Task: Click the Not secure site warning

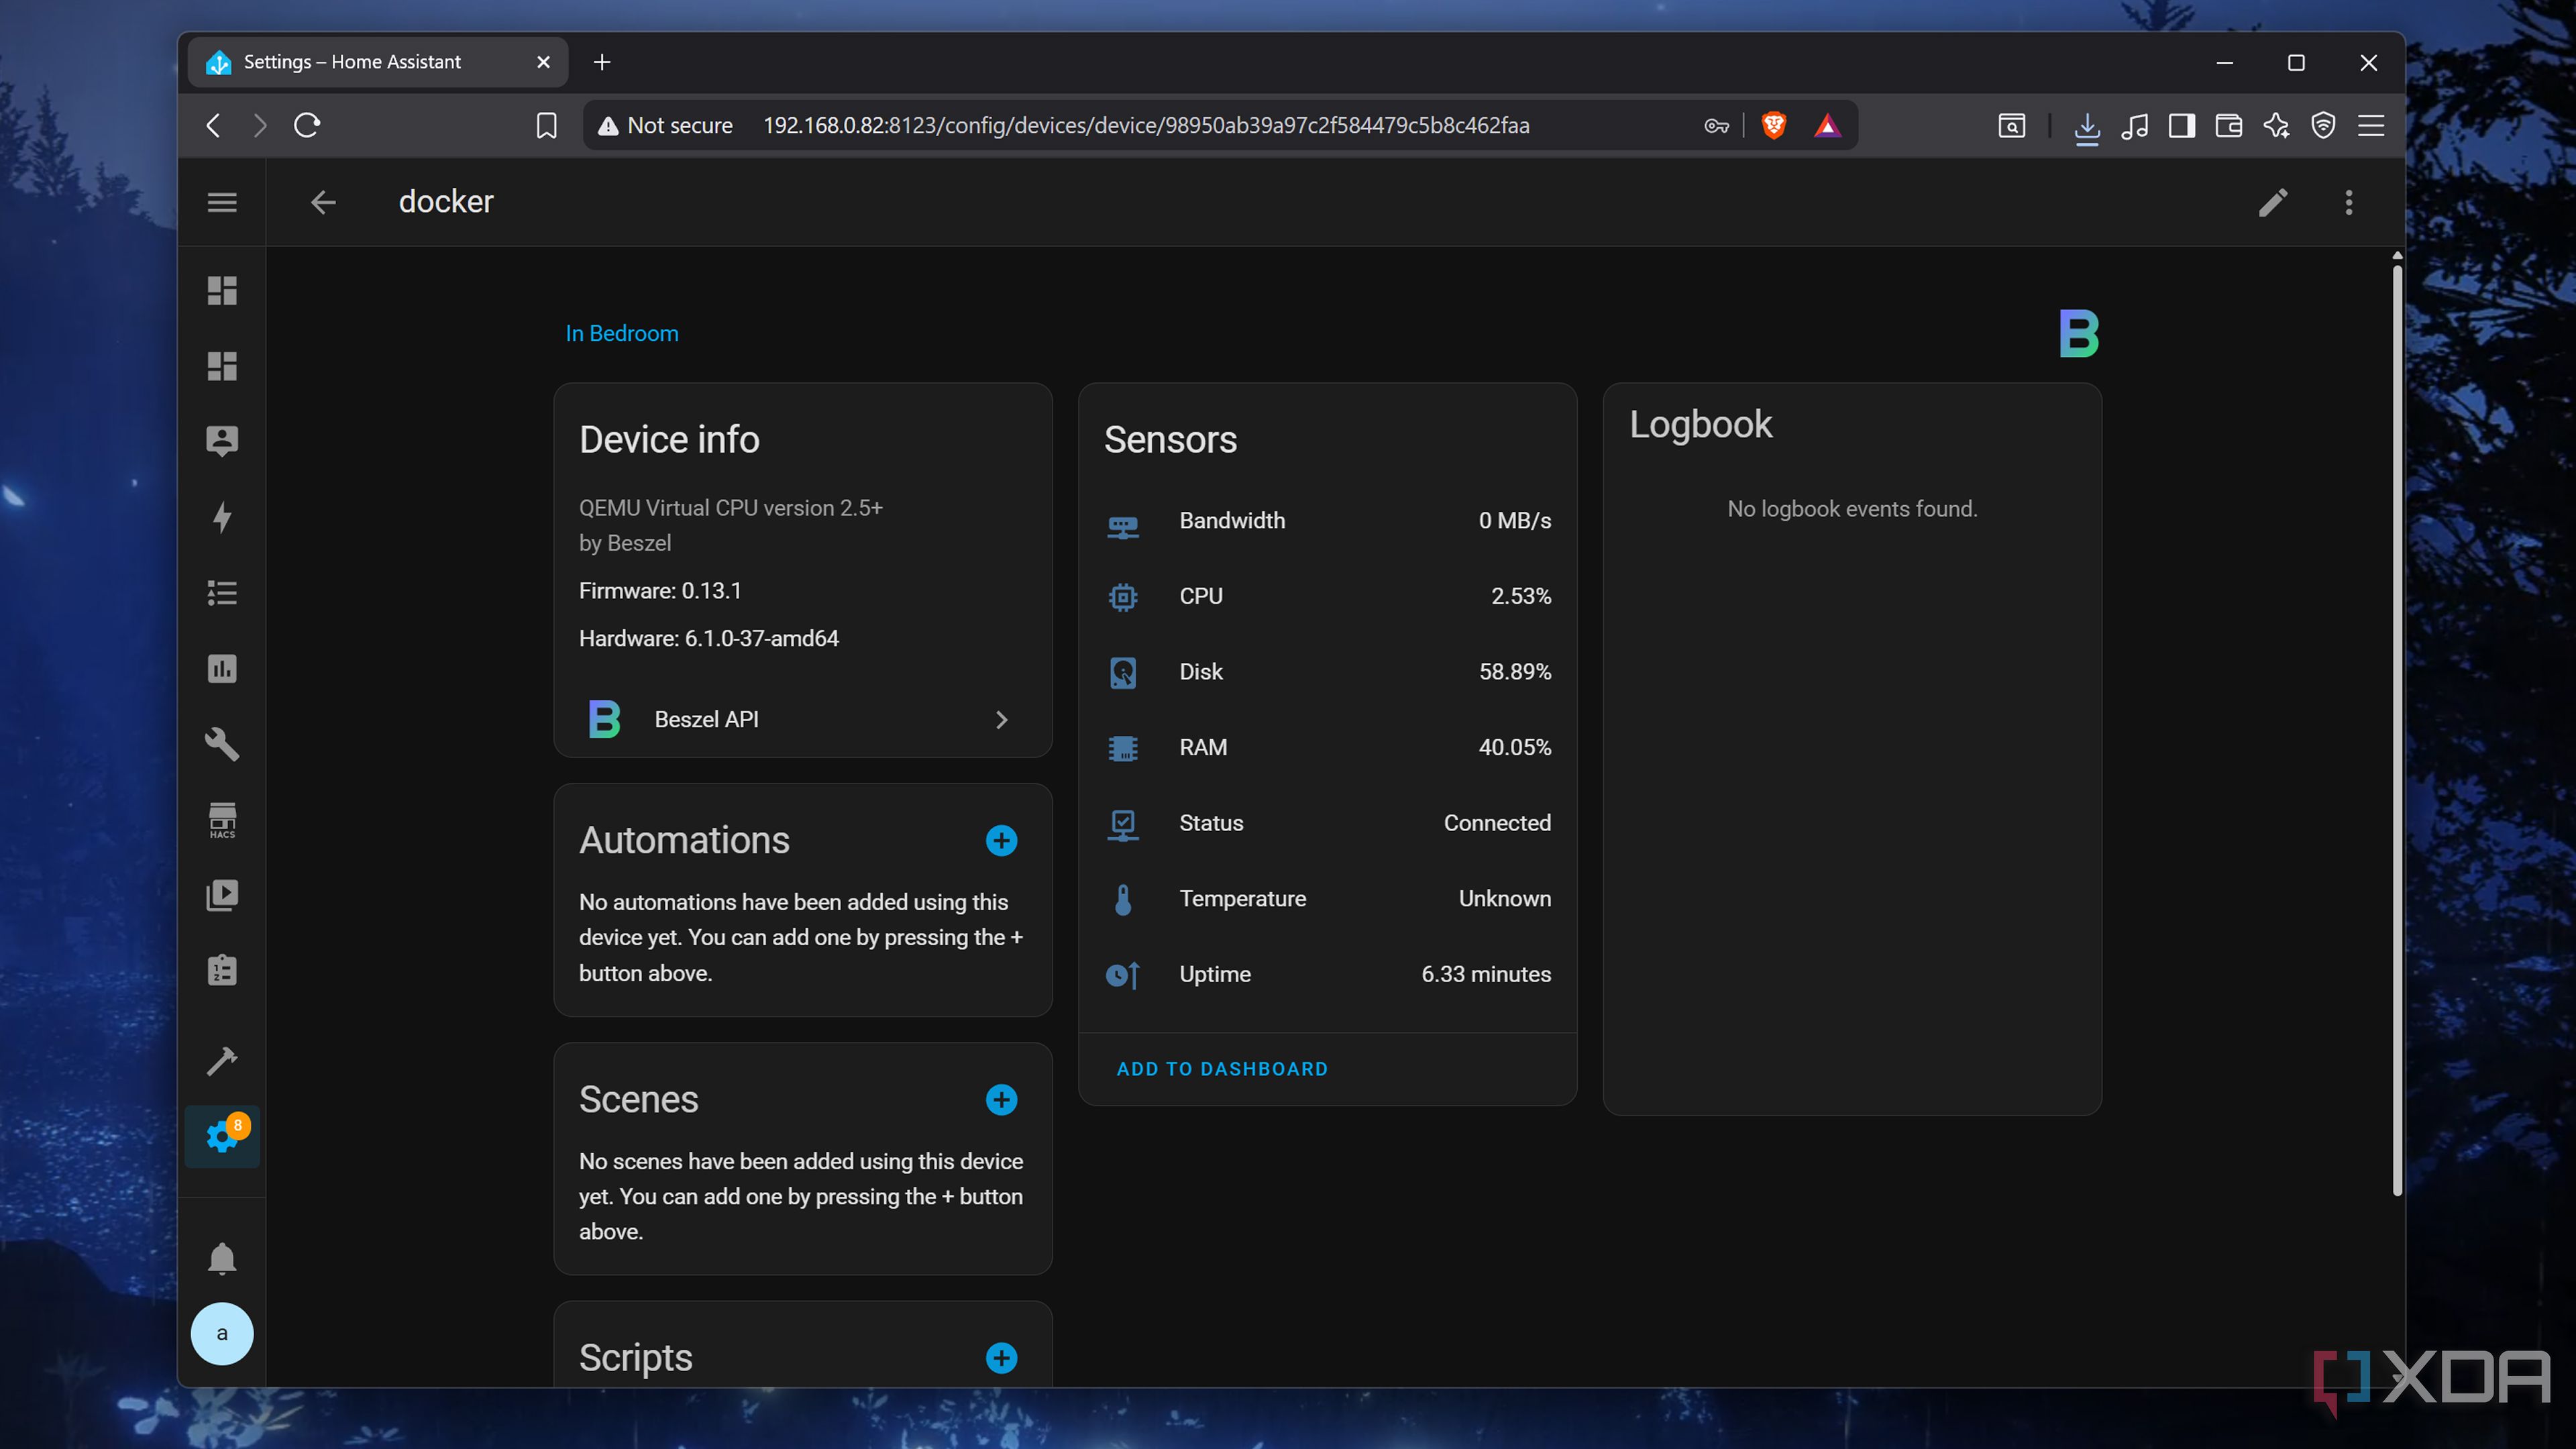Action: [665, 125]
